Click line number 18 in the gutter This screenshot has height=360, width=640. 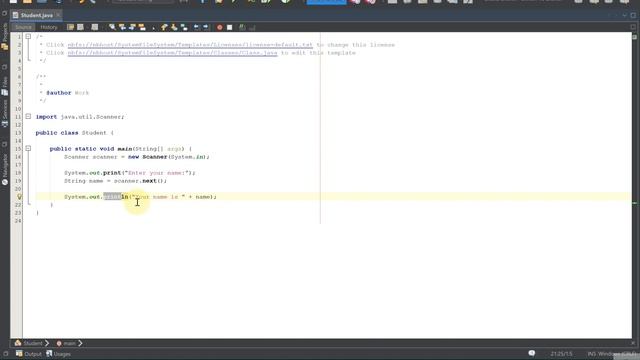click(x=18, y=173)
